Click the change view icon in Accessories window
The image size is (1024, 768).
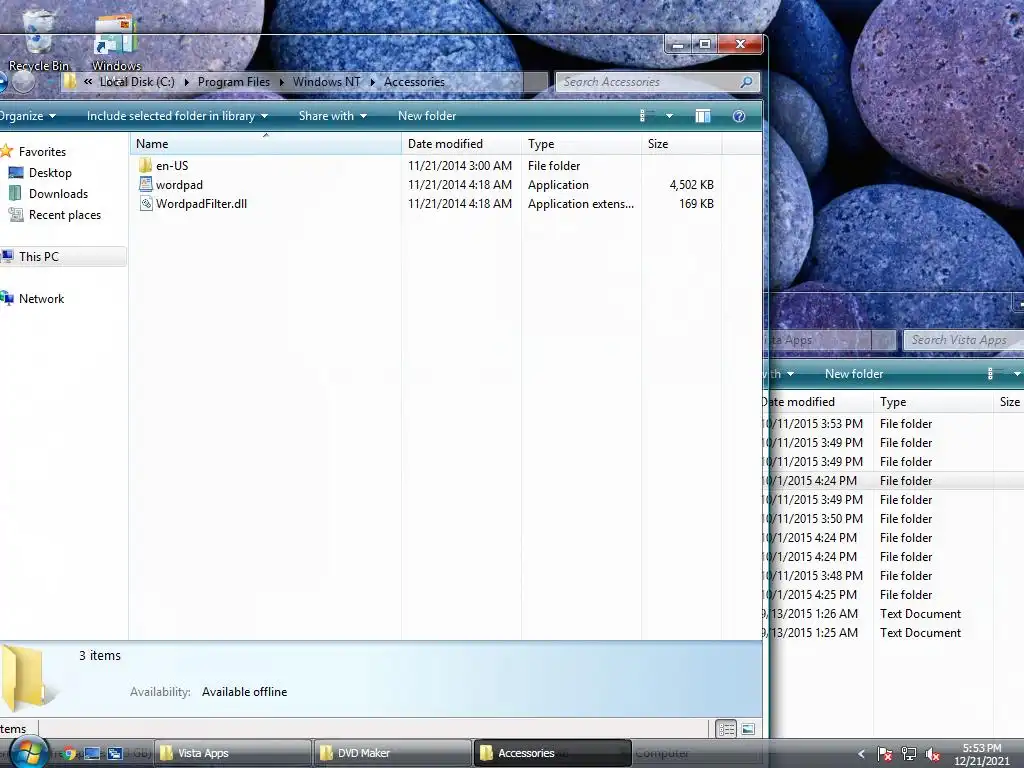[645, 116]
